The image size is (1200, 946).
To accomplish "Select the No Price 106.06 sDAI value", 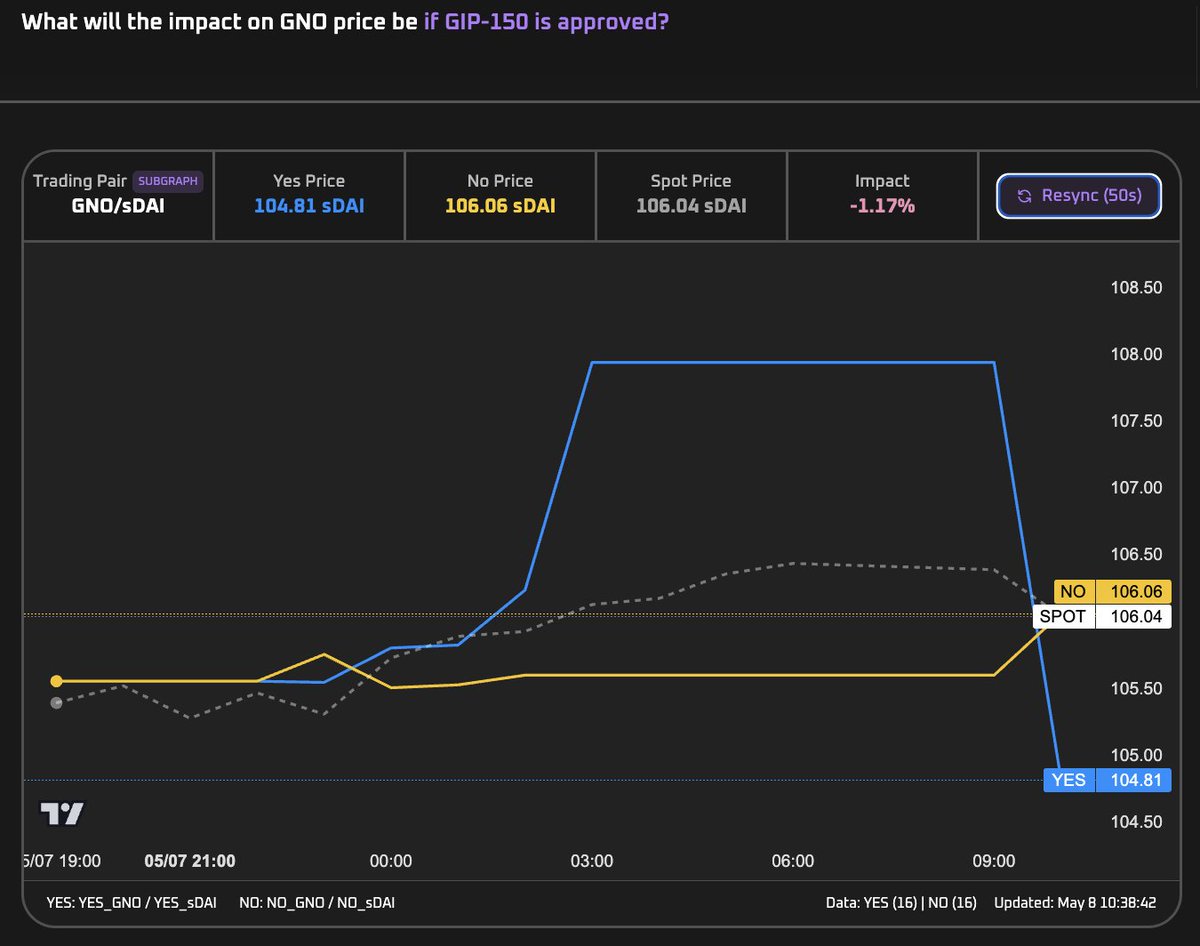I will click(x=500, y=206).
